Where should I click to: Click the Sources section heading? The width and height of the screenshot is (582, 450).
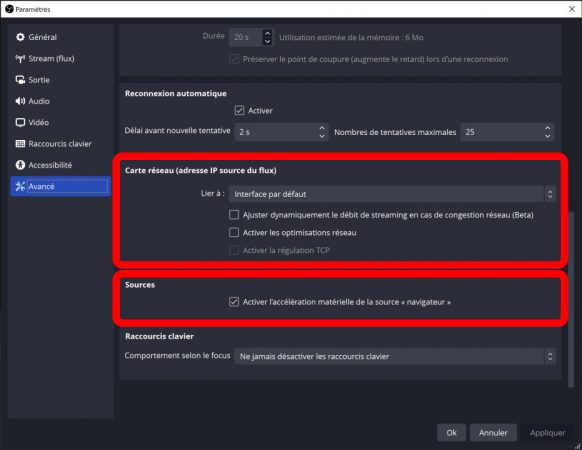(140, 285)
